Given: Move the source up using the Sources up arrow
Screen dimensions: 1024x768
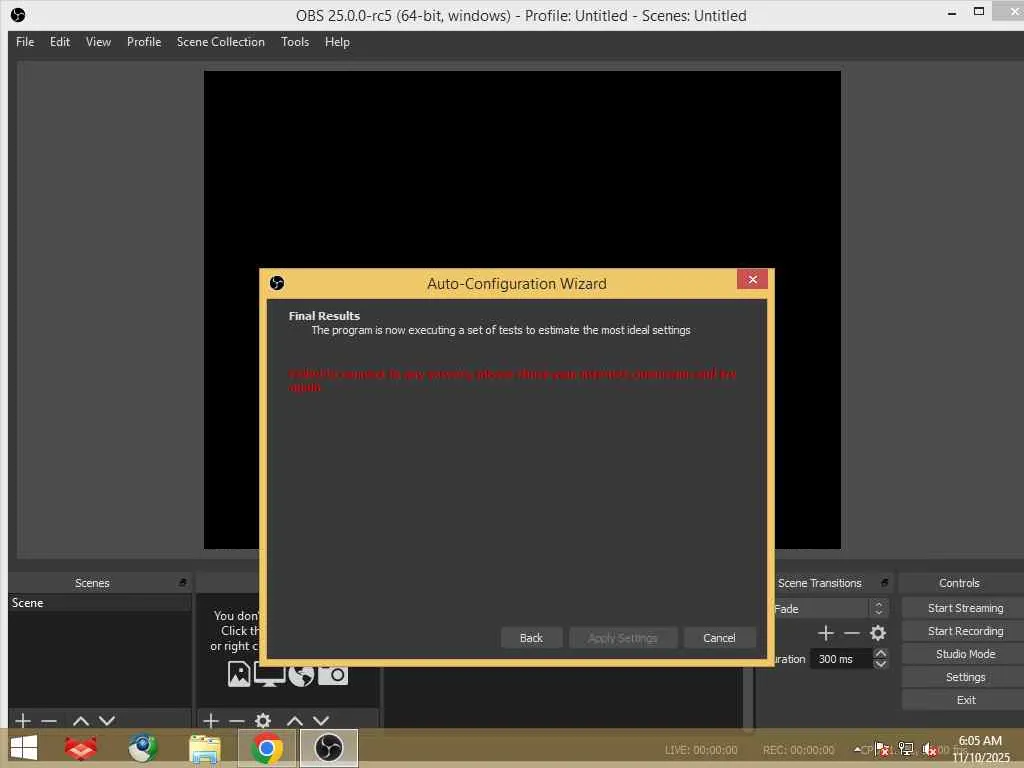Looking at the screenshot, I should click(x=295, y=721).
